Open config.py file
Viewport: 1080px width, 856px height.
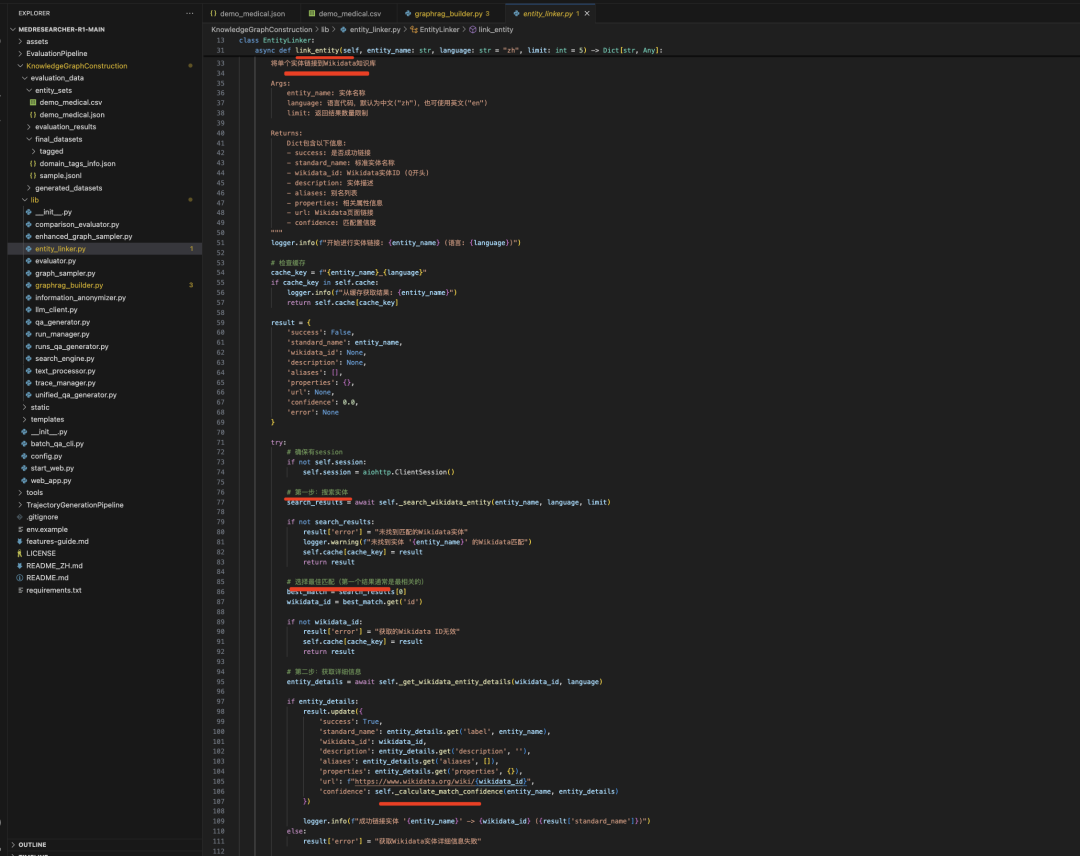coord(46,456)
